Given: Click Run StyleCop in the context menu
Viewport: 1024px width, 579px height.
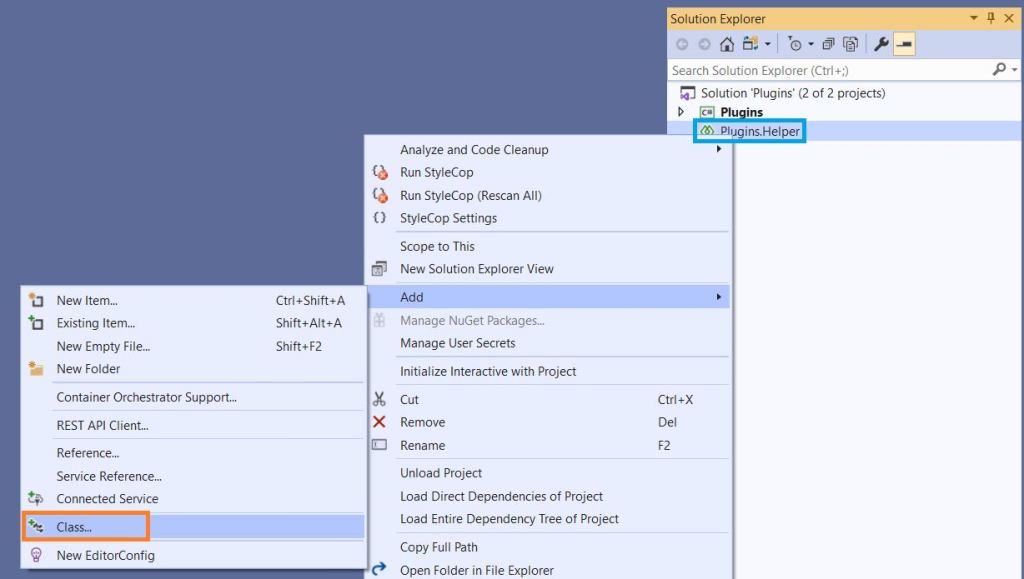Looking at the screenshot, I should [x=436, y=172].
